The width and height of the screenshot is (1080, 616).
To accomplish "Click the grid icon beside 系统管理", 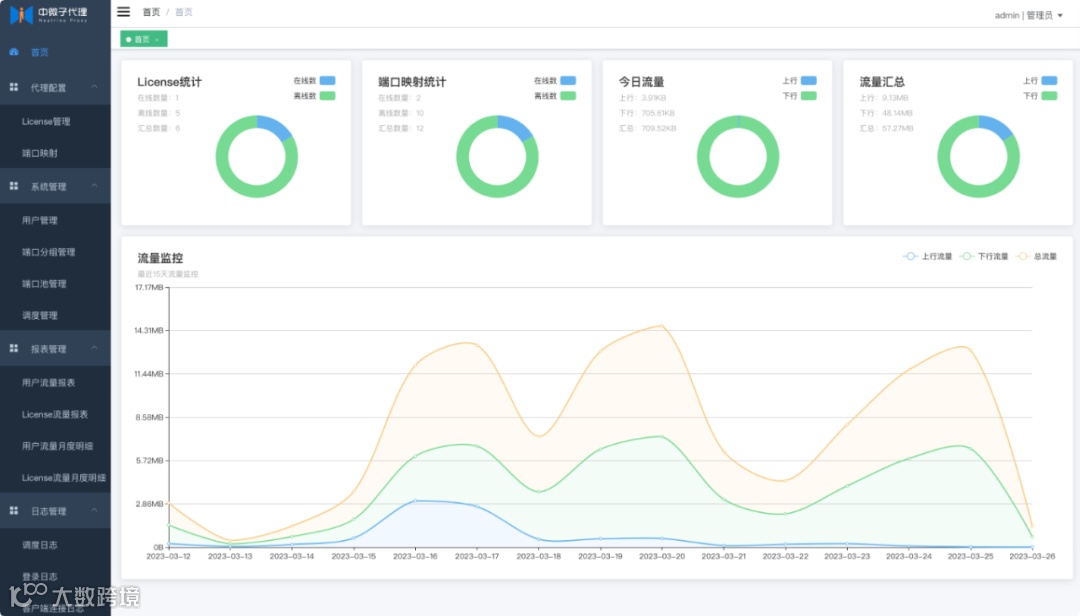I will pyautogui.click(x=14, y=186).
